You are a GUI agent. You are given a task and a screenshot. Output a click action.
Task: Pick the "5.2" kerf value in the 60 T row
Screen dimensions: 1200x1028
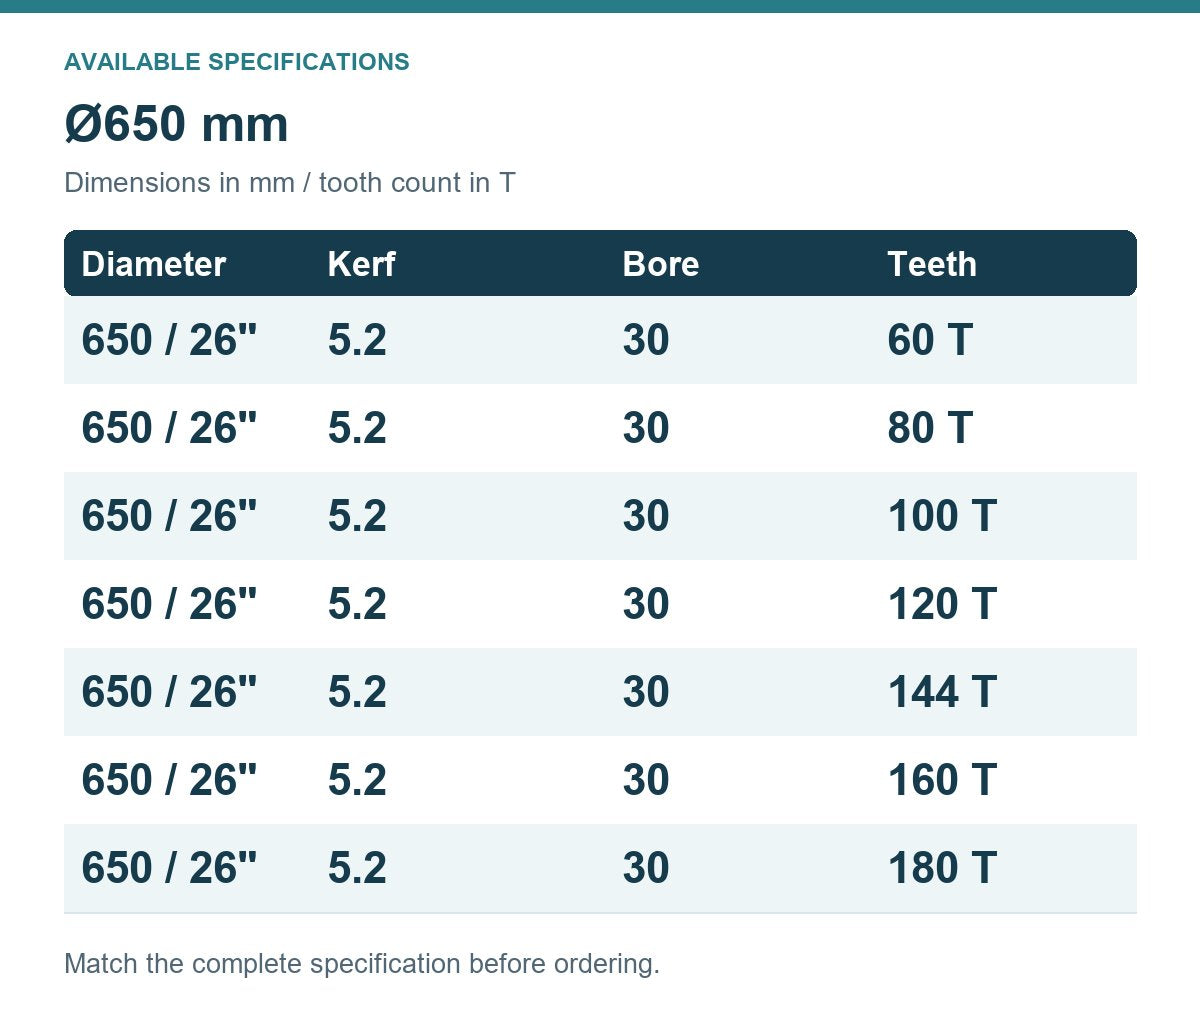(x=357, y=340)
